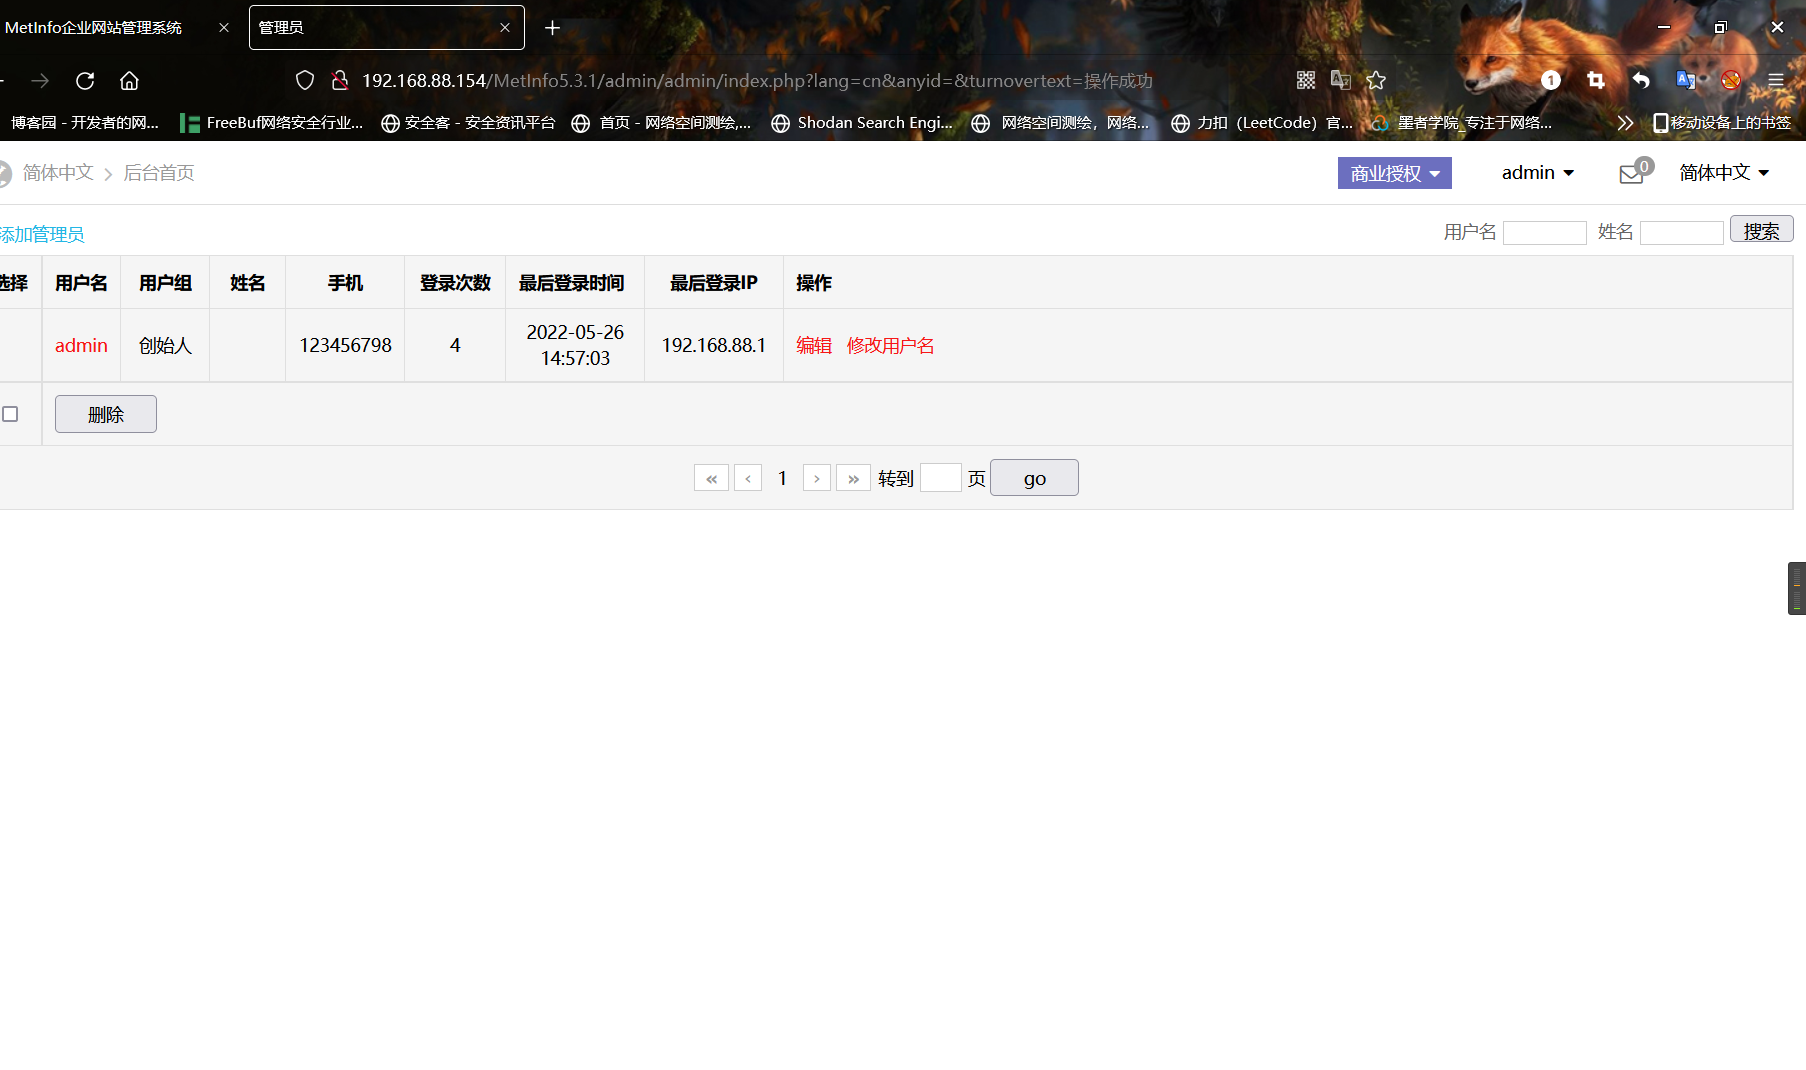Show more bookmarks with the double chevron
The width and height of the screenshot is (1806, 1070).
tap(1625, 123)
